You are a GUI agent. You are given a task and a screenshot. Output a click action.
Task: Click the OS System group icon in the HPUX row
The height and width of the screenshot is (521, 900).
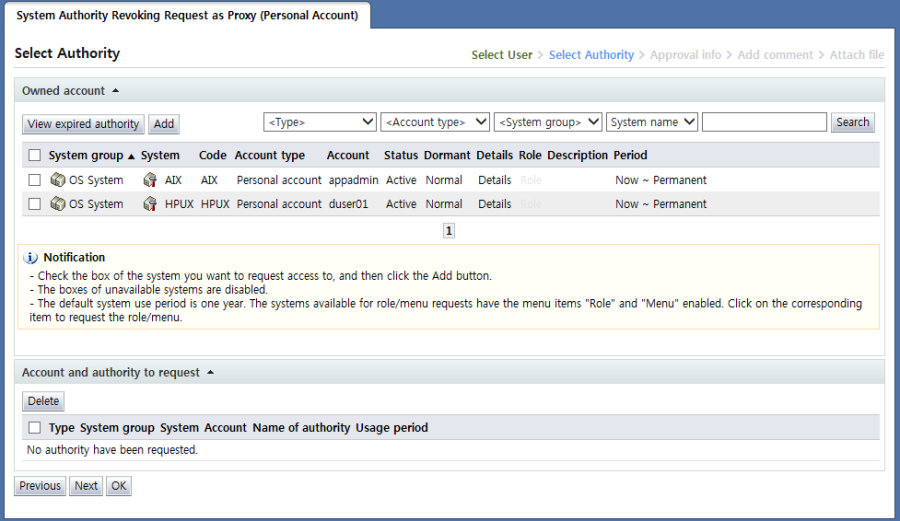click(x=58, y=204)
